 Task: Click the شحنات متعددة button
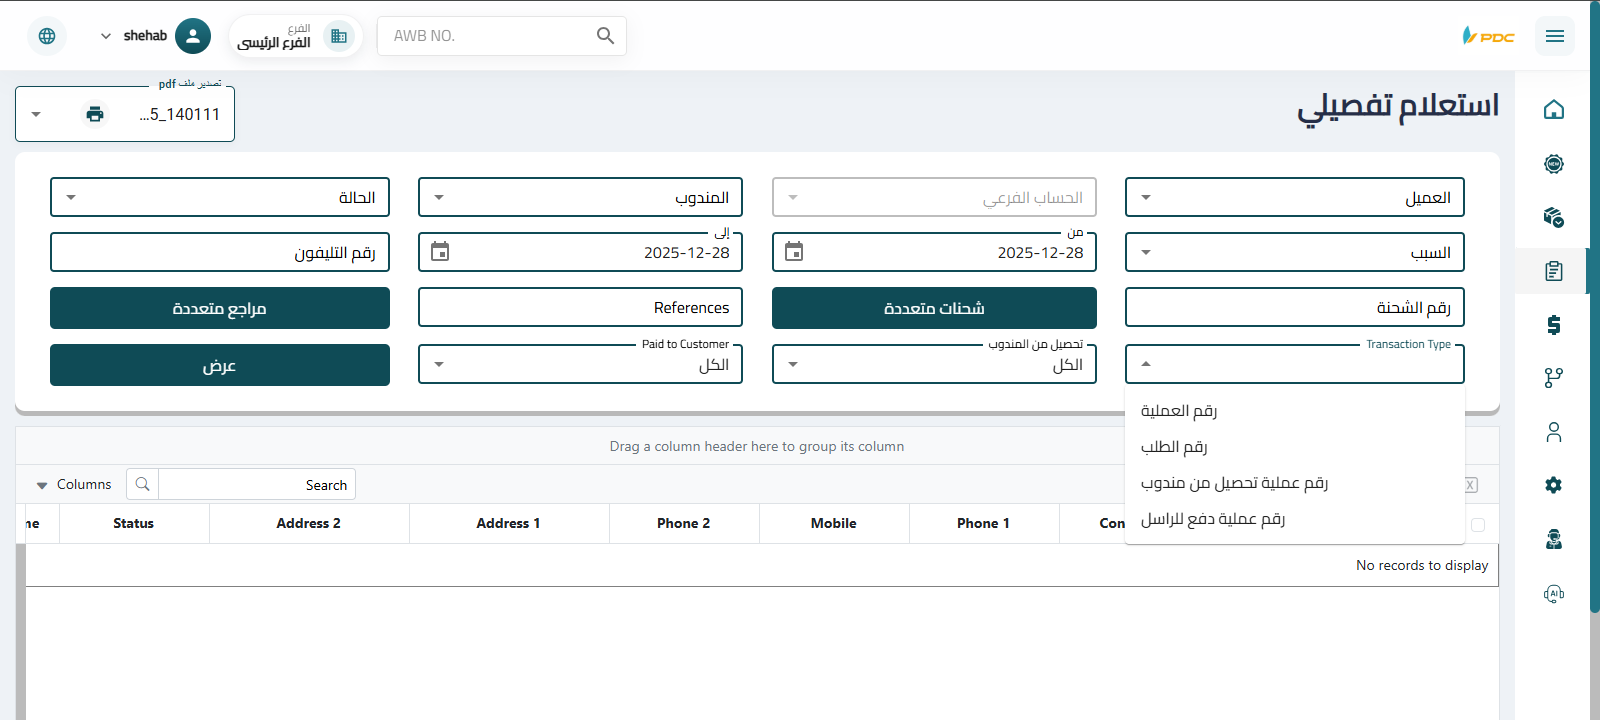(x=934, y=309)
